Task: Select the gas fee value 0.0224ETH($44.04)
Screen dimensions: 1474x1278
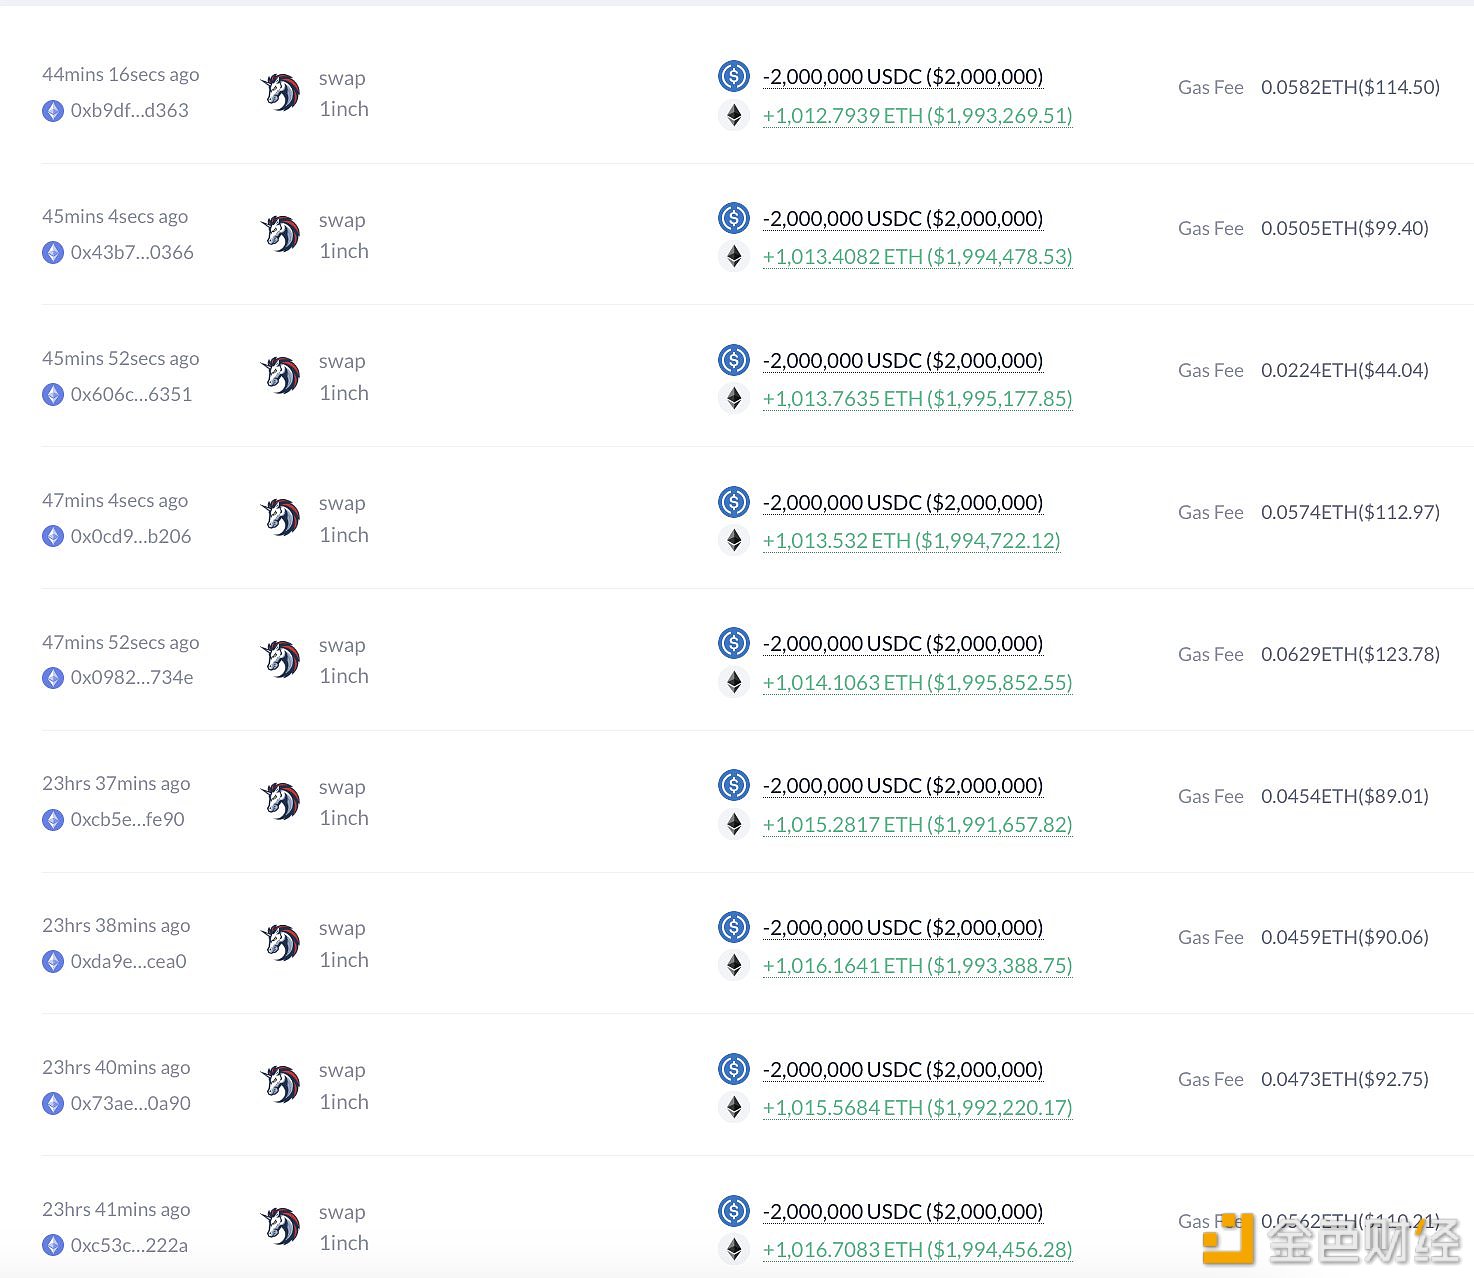Action: 1345,371
